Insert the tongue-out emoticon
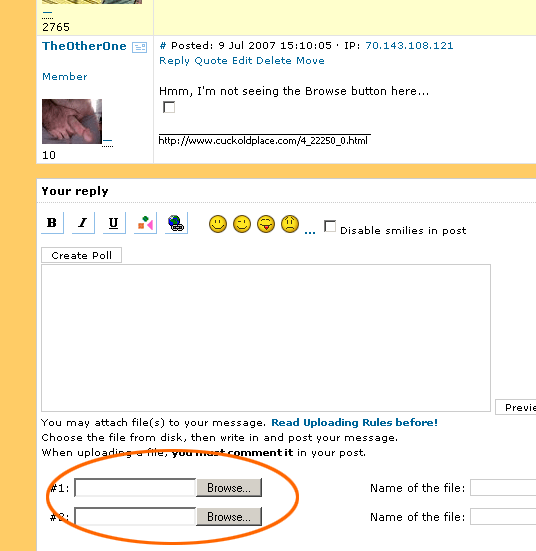 click(x=266, y=224)
